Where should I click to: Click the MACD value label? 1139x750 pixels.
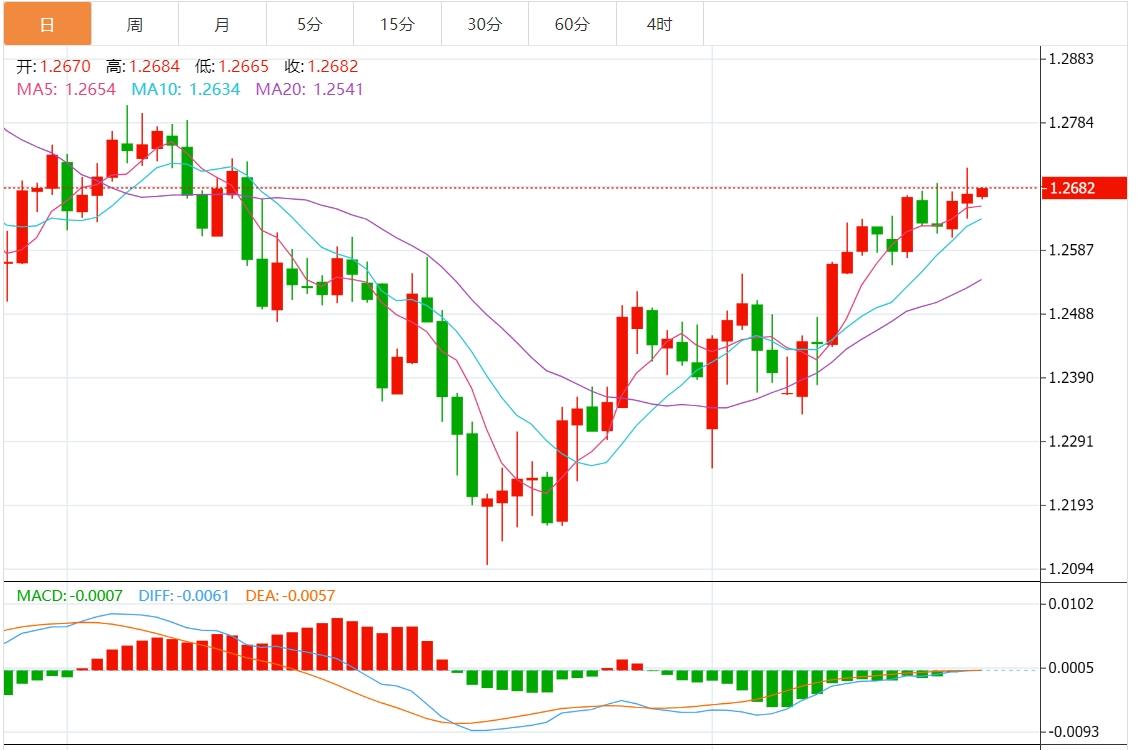(x=70, y=596)
